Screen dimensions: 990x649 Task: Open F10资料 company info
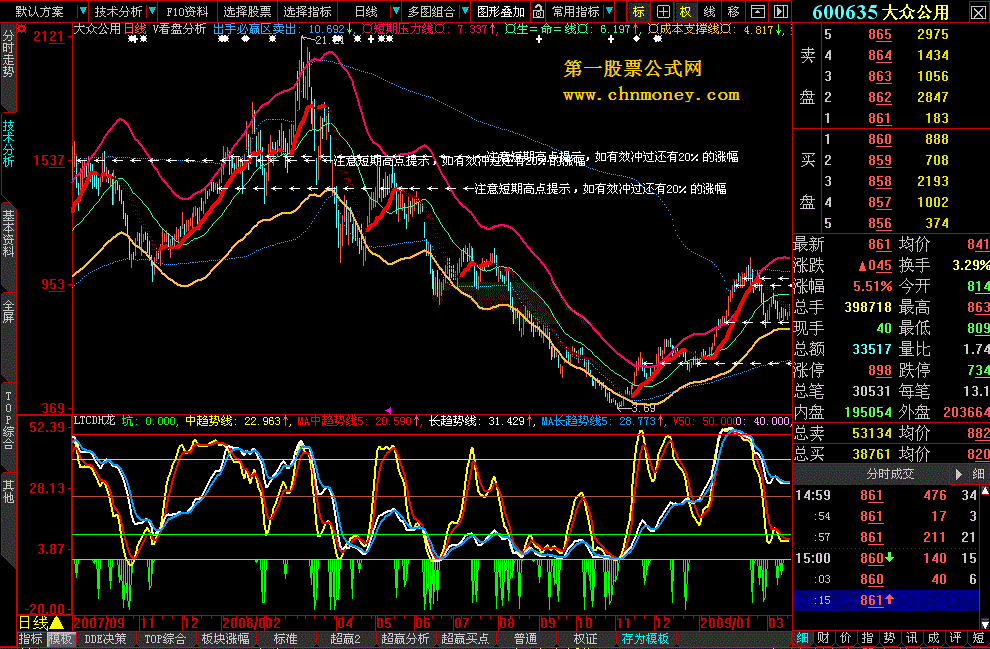point(188,11)
